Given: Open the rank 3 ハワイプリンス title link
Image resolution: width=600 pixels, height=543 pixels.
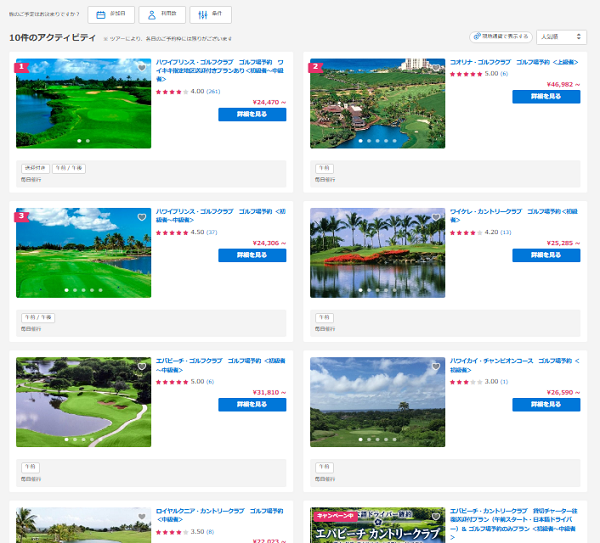Looking at the screenshot, I should click(221, 215).
